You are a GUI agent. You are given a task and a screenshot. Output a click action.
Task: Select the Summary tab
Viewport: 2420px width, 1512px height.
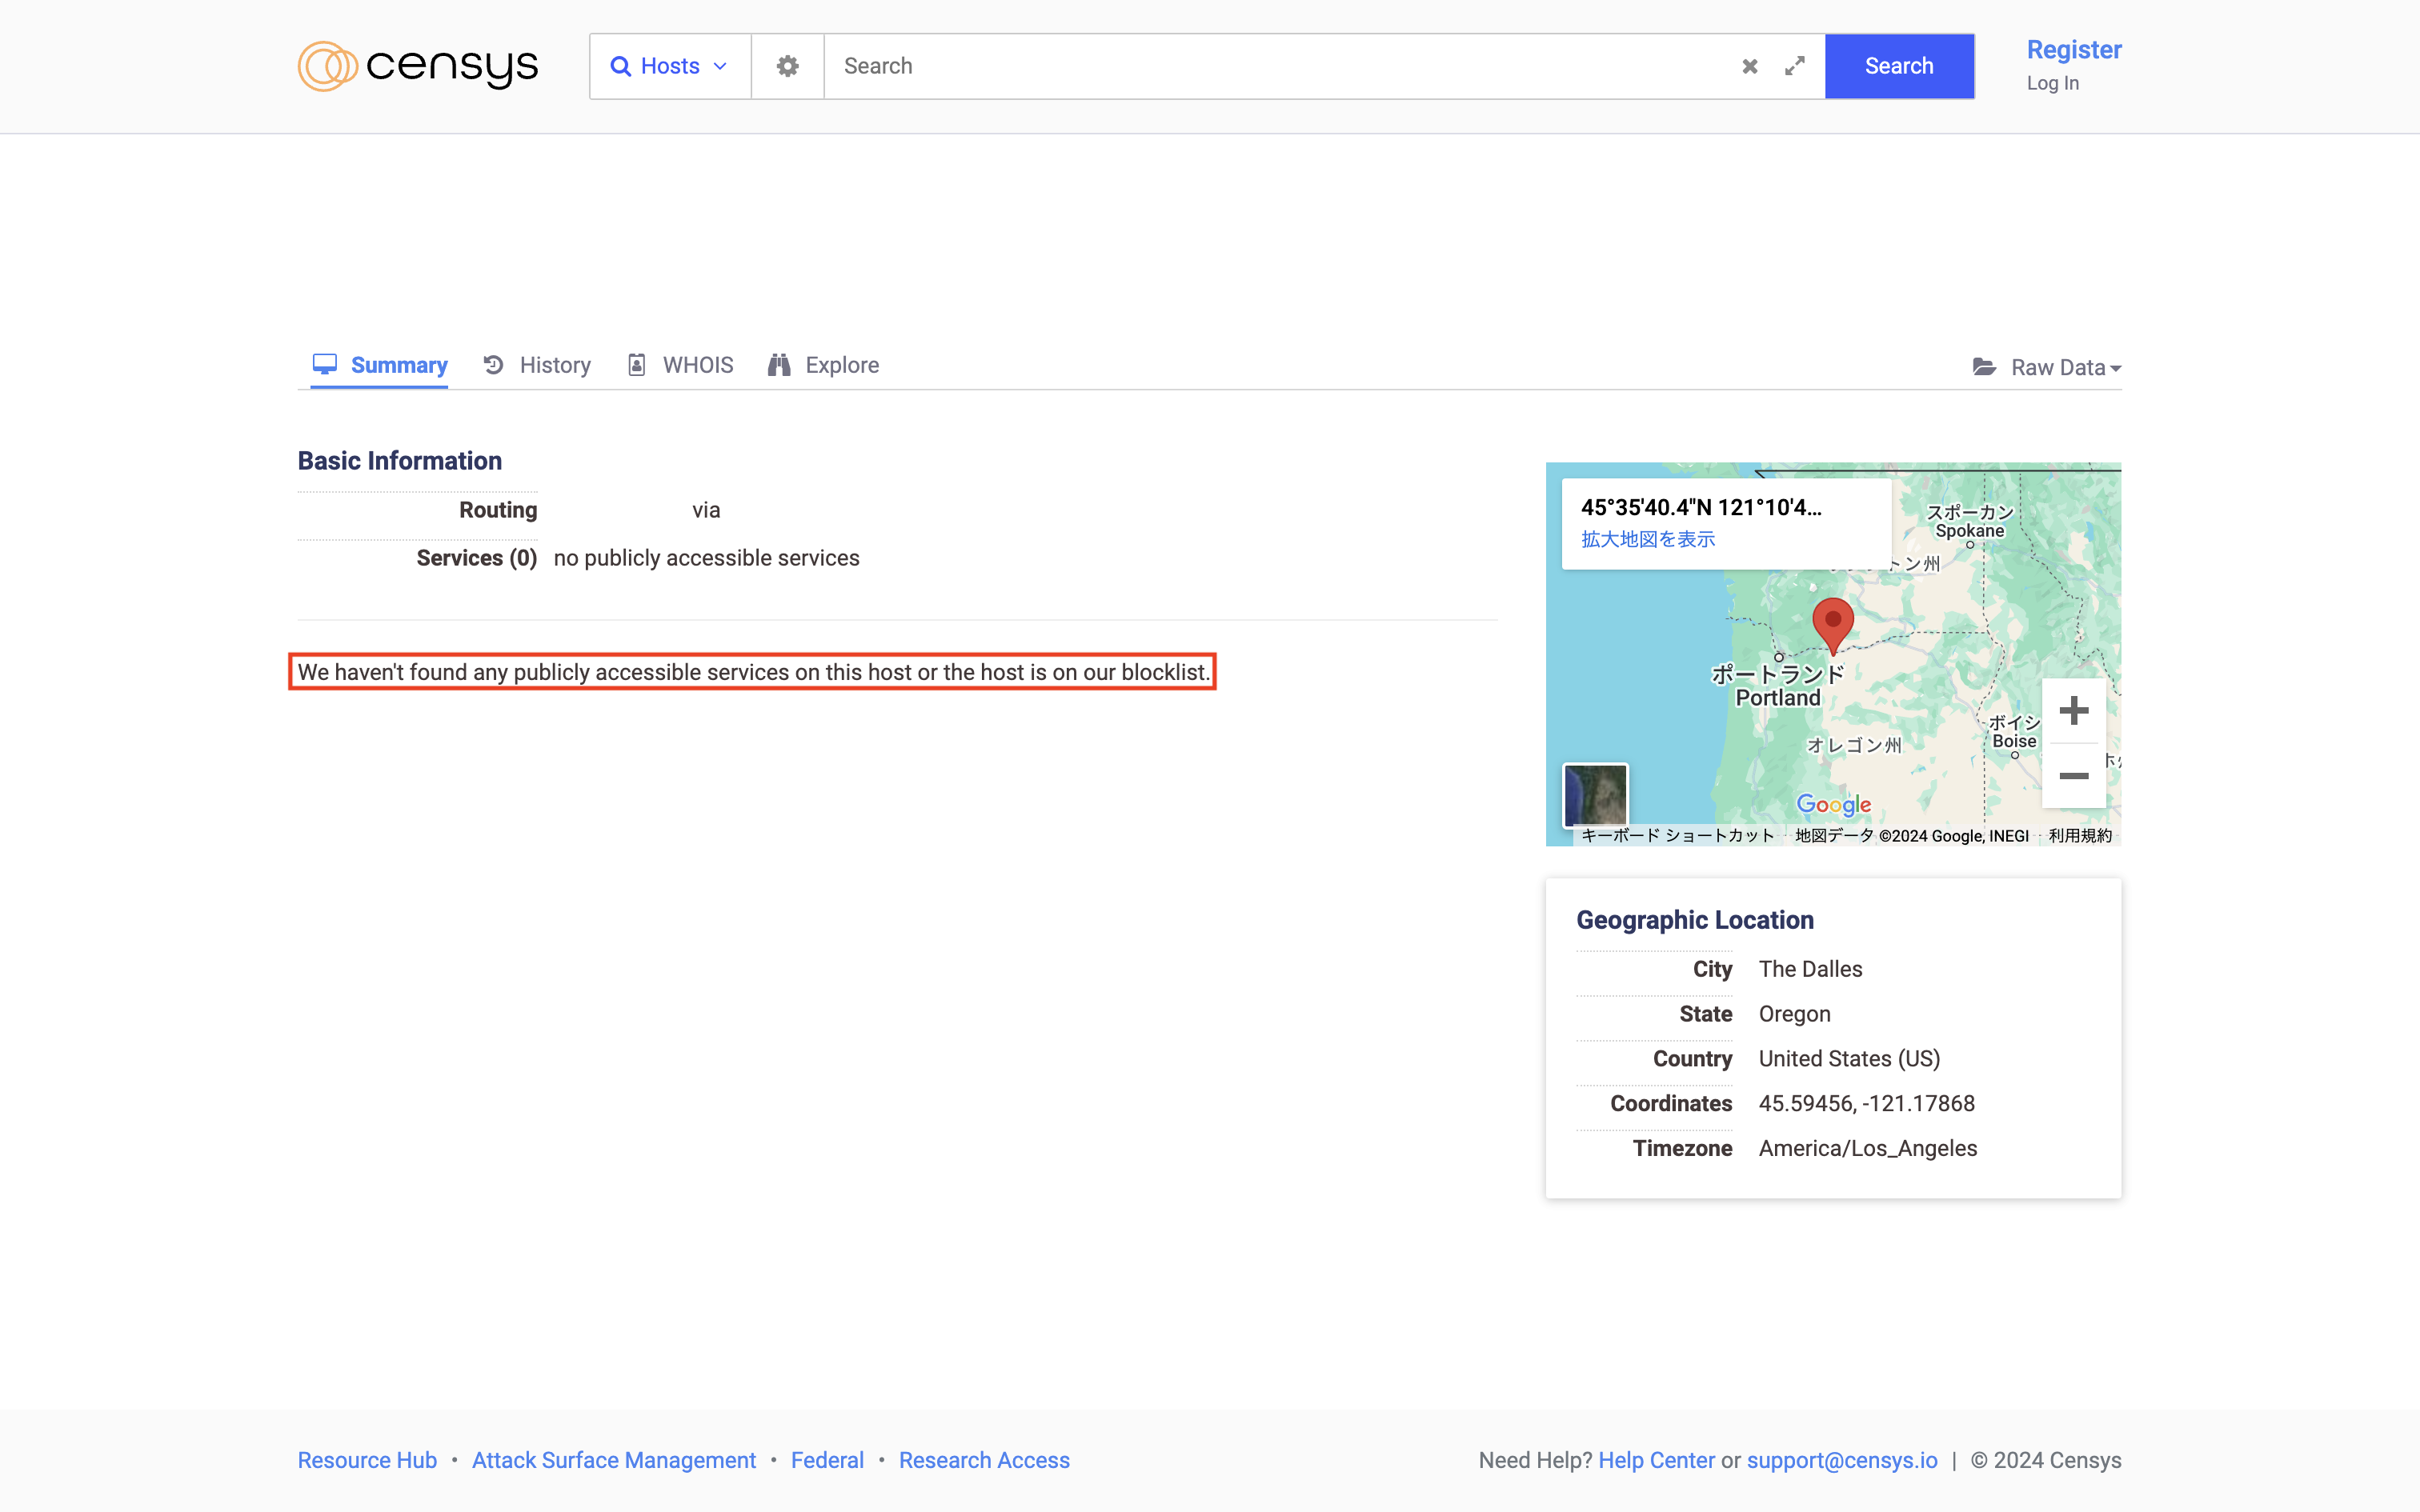[x=380, y=365]
